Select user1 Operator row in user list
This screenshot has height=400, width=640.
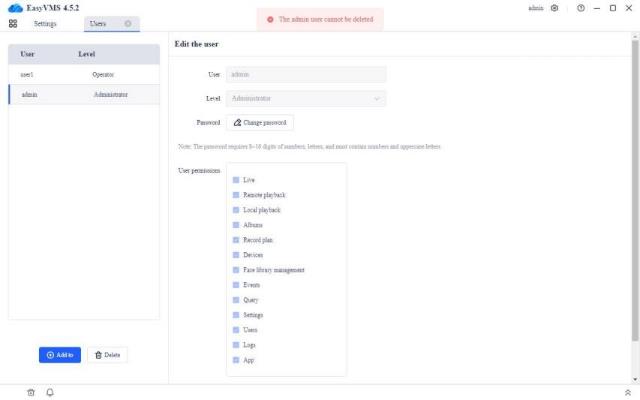point(83,74)
